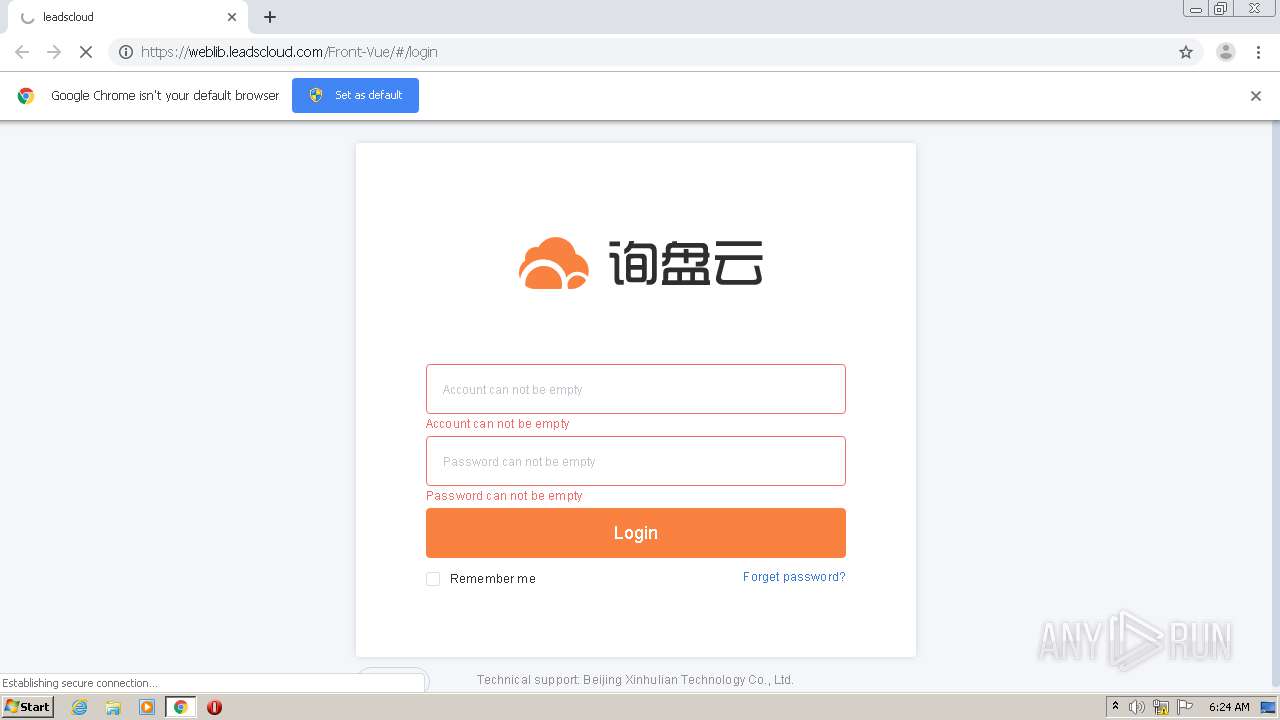Click the red Password can not be empty message
Screen dimensions: 1280x720
click(504, 496)
